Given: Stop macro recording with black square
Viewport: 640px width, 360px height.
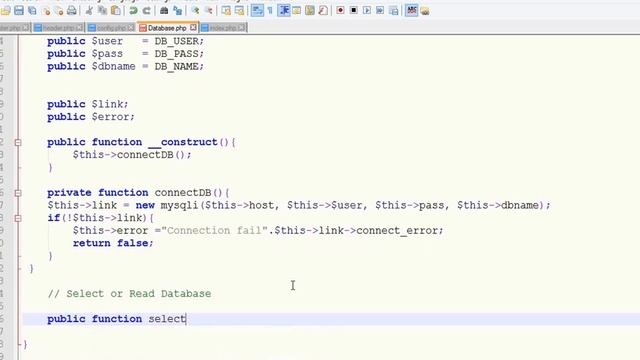Looking at the screenshot, I should pos(353,10).
